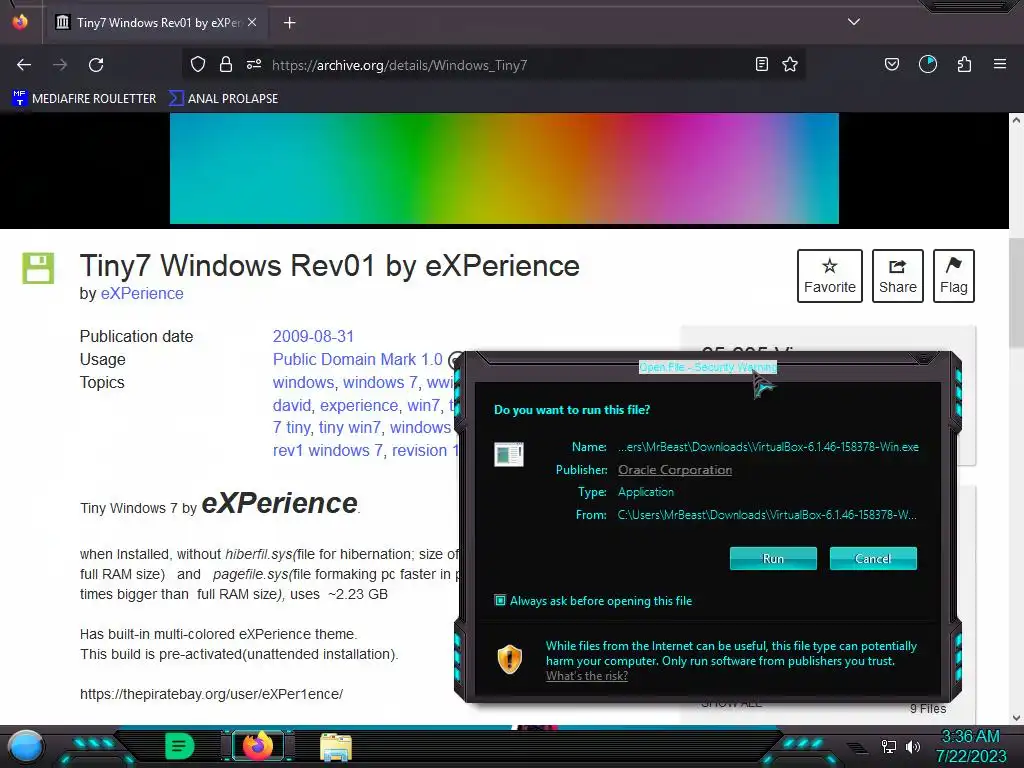This screenshot has height=768, width=1024.
Task: Cancel the security warning dialog
Action: coord(873,558)
